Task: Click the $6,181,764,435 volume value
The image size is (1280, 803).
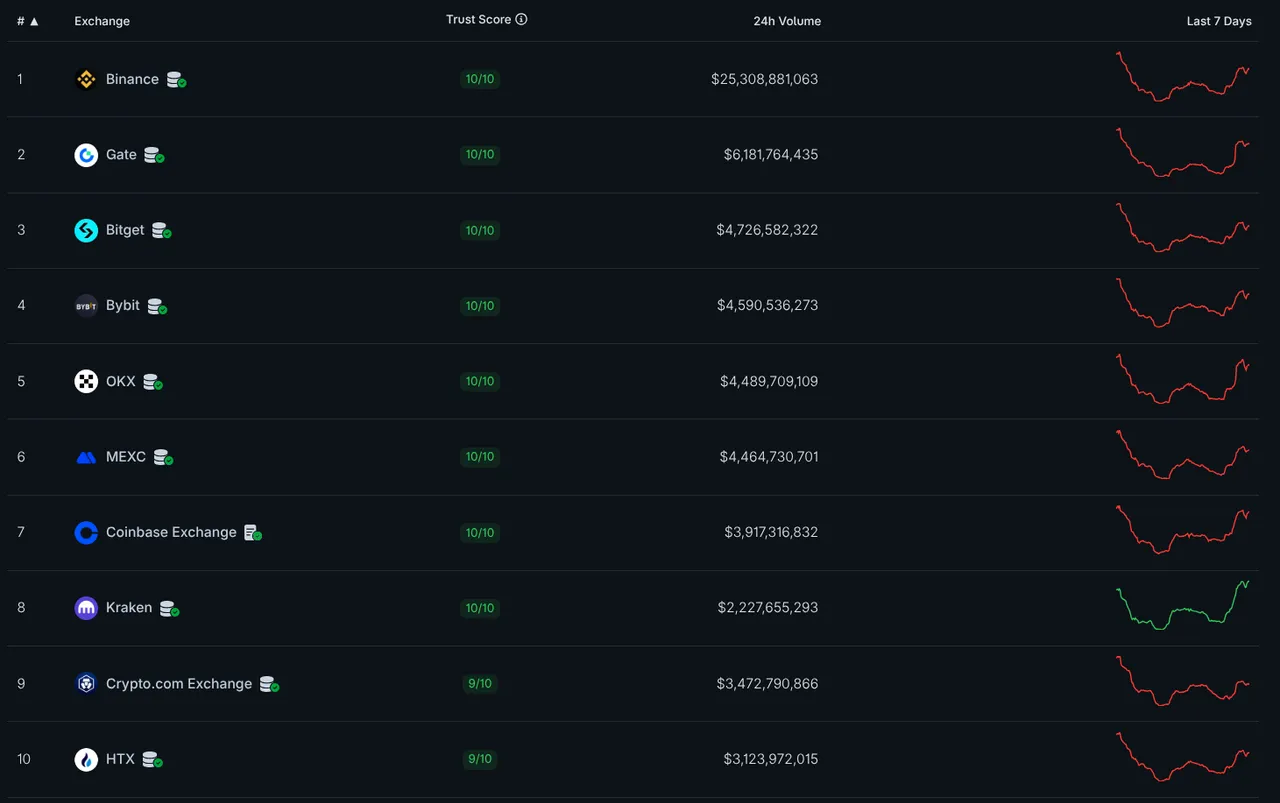Action: [x=770, y=155]
